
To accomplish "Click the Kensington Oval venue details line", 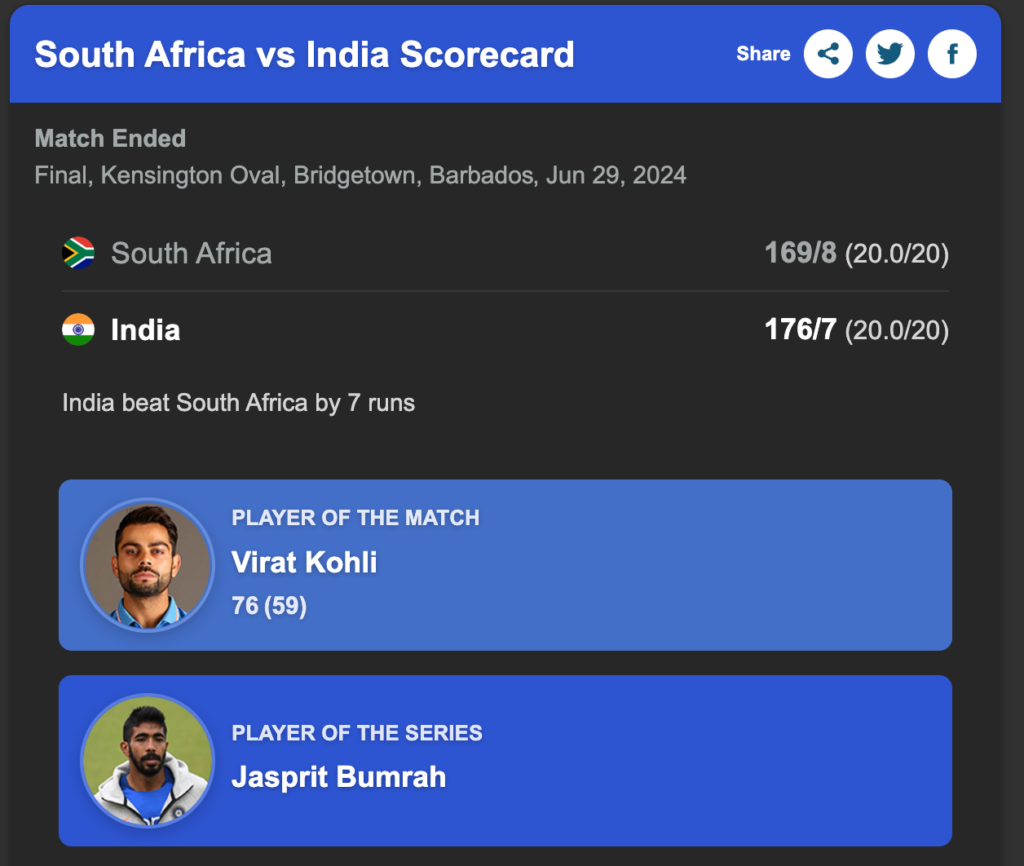I will (x=360, y=175).
